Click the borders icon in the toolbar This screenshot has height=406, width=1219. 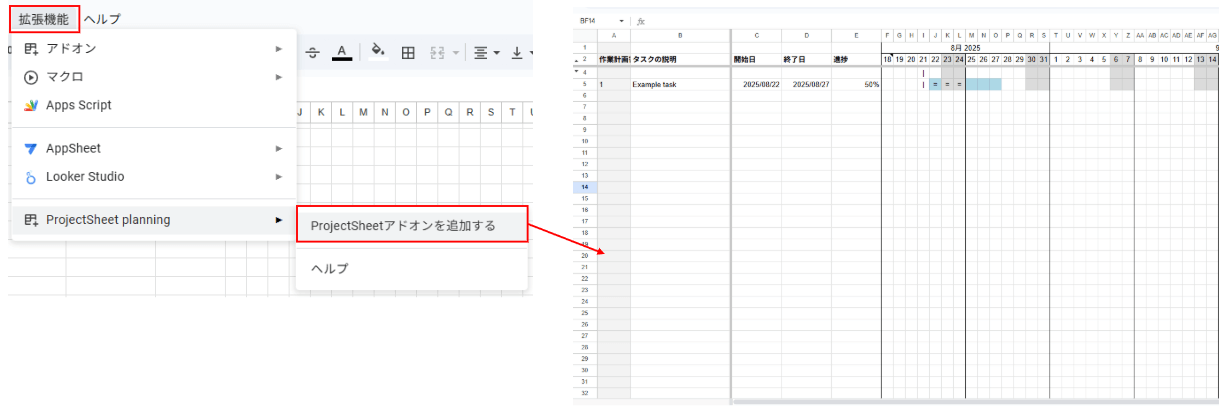[408, 53]
